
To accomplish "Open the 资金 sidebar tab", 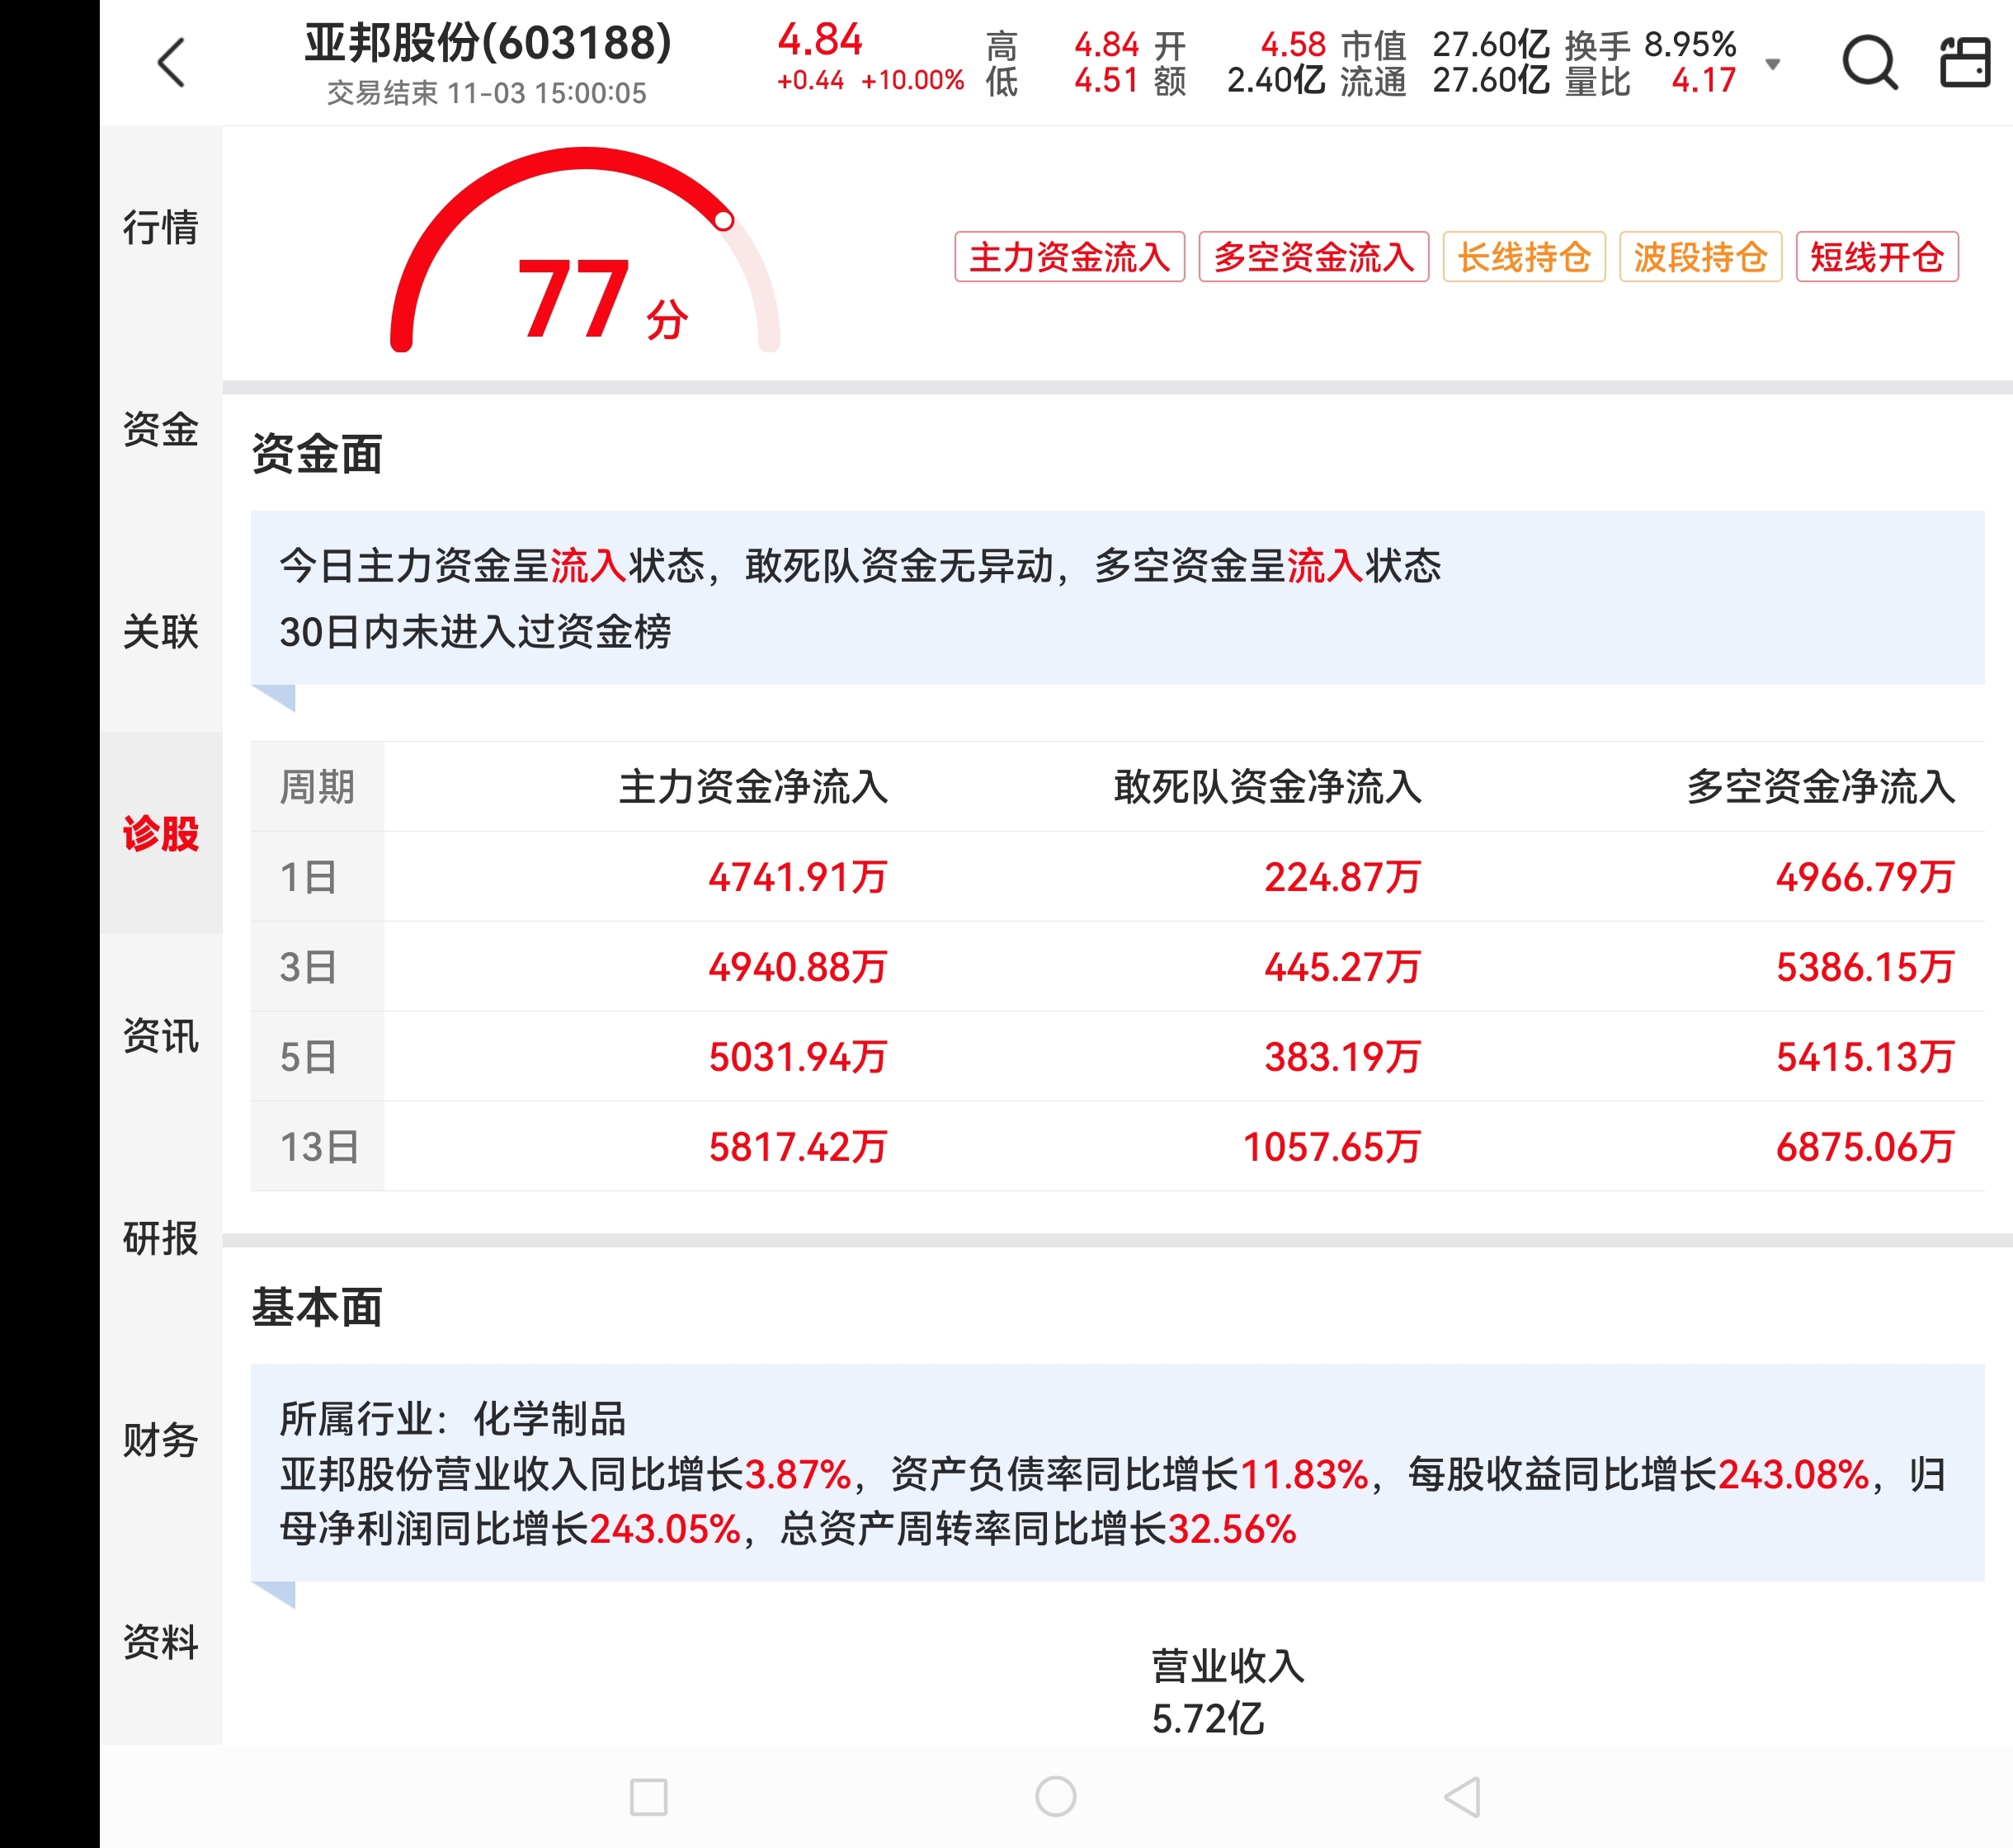I will pos(161,429).
